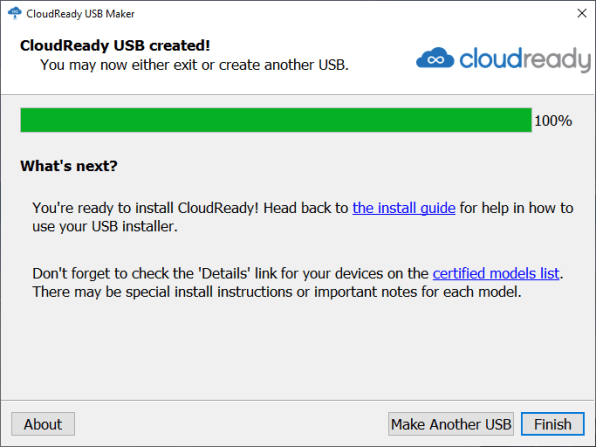Screen dimensions: 596x447
Task: Open the install guide link
Action: pyautogui.click(x=404, y=208)
